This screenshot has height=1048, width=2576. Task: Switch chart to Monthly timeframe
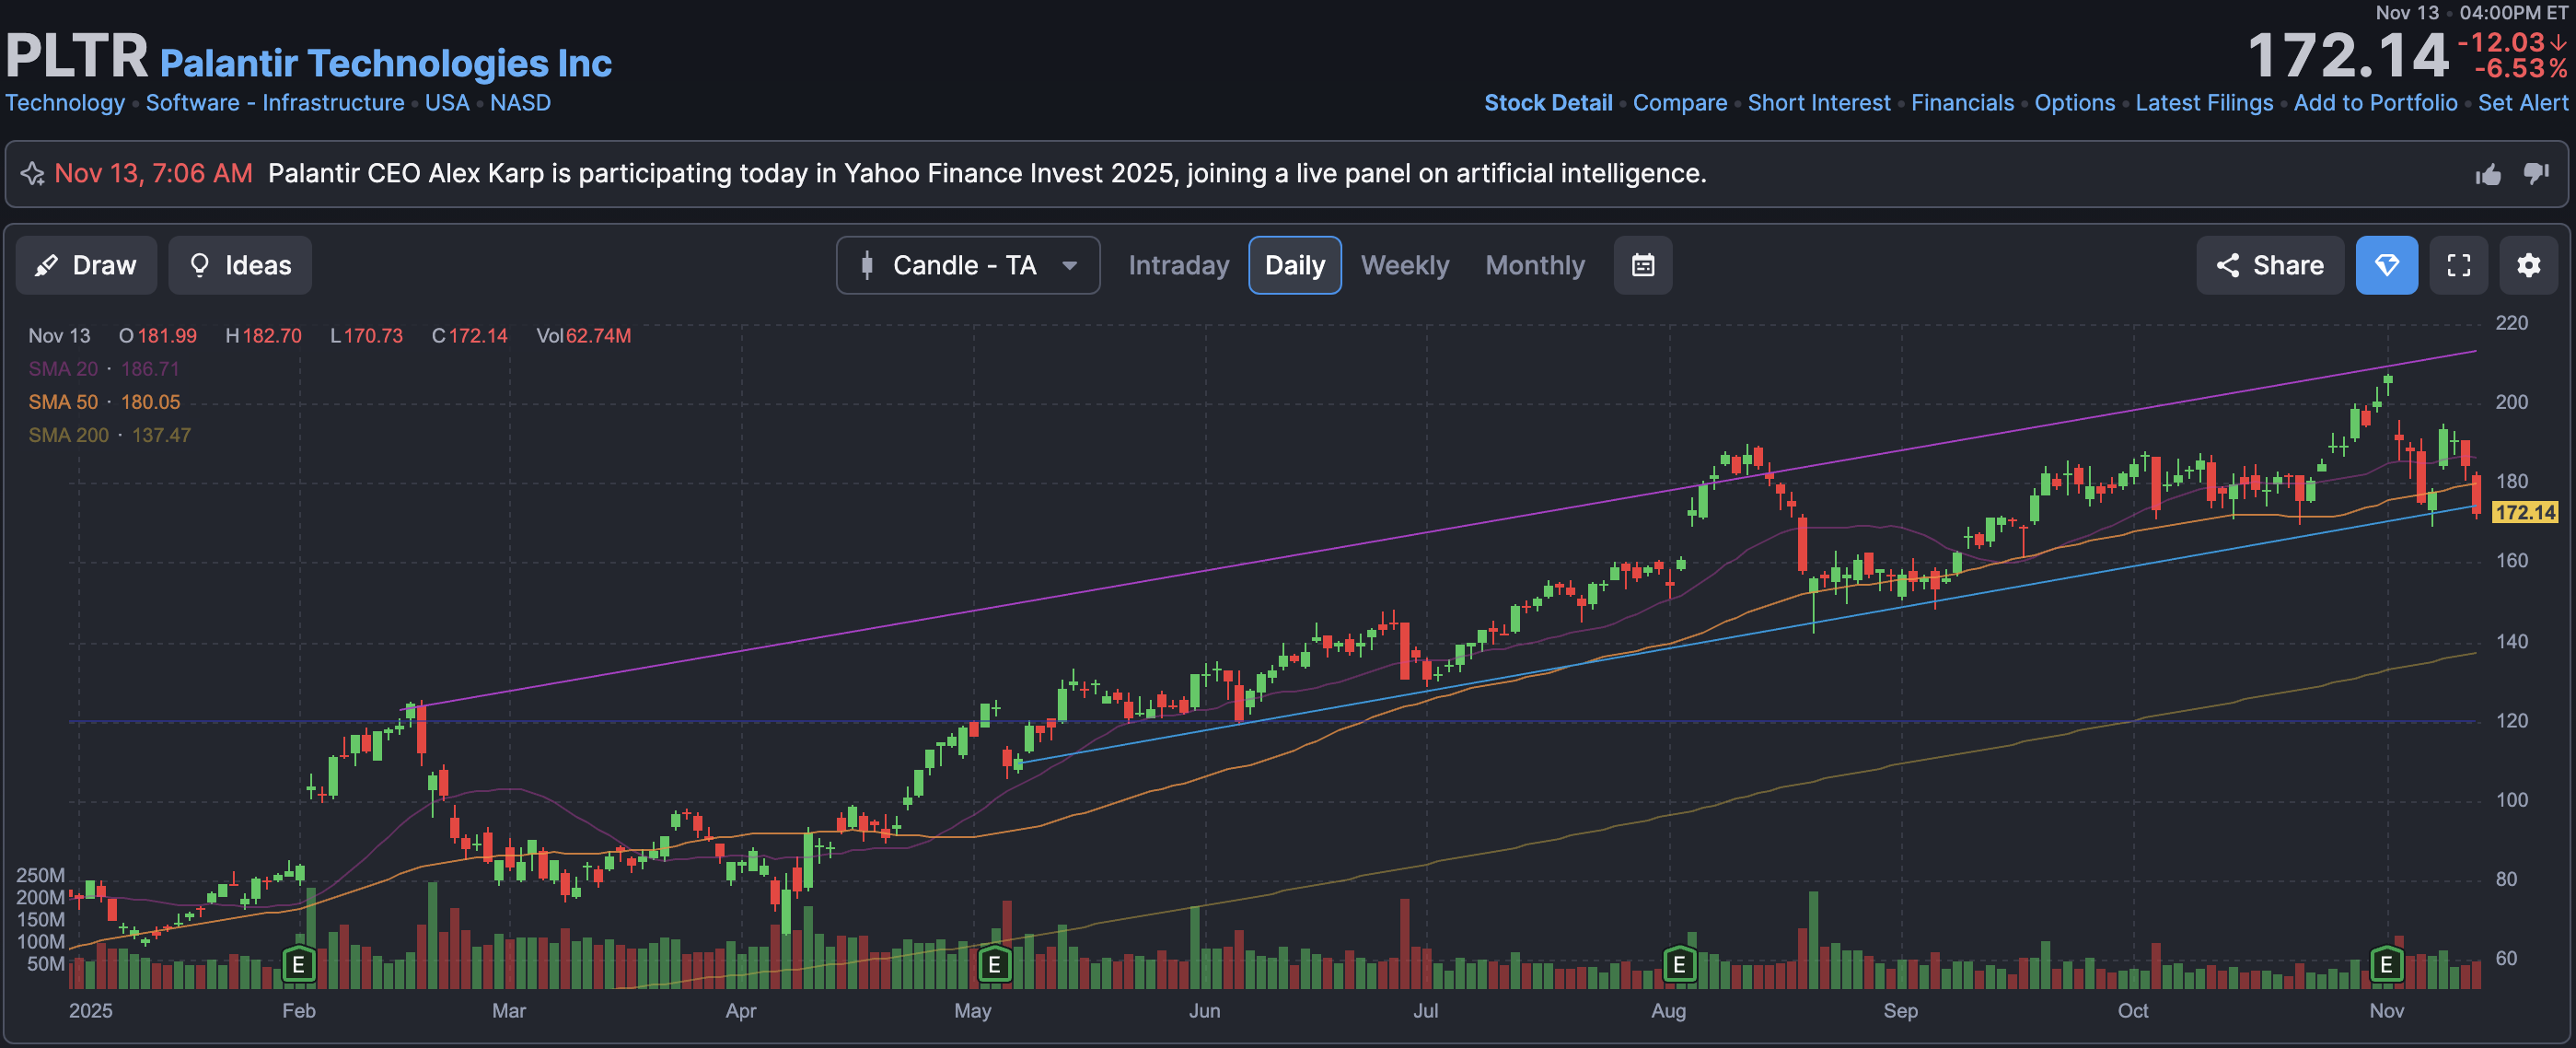pyautogui.click(x=1534, y=265)
